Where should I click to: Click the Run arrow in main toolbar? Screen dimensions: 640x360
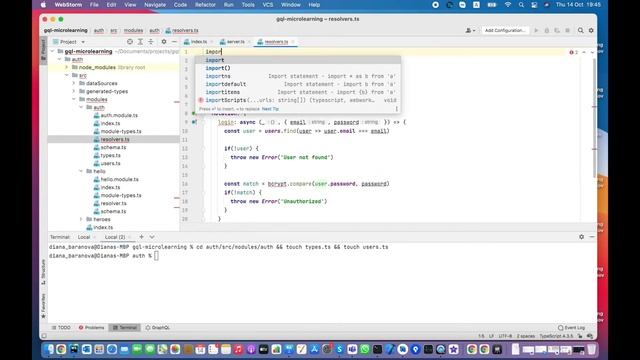pyautogui.click(x=536, y=31)
